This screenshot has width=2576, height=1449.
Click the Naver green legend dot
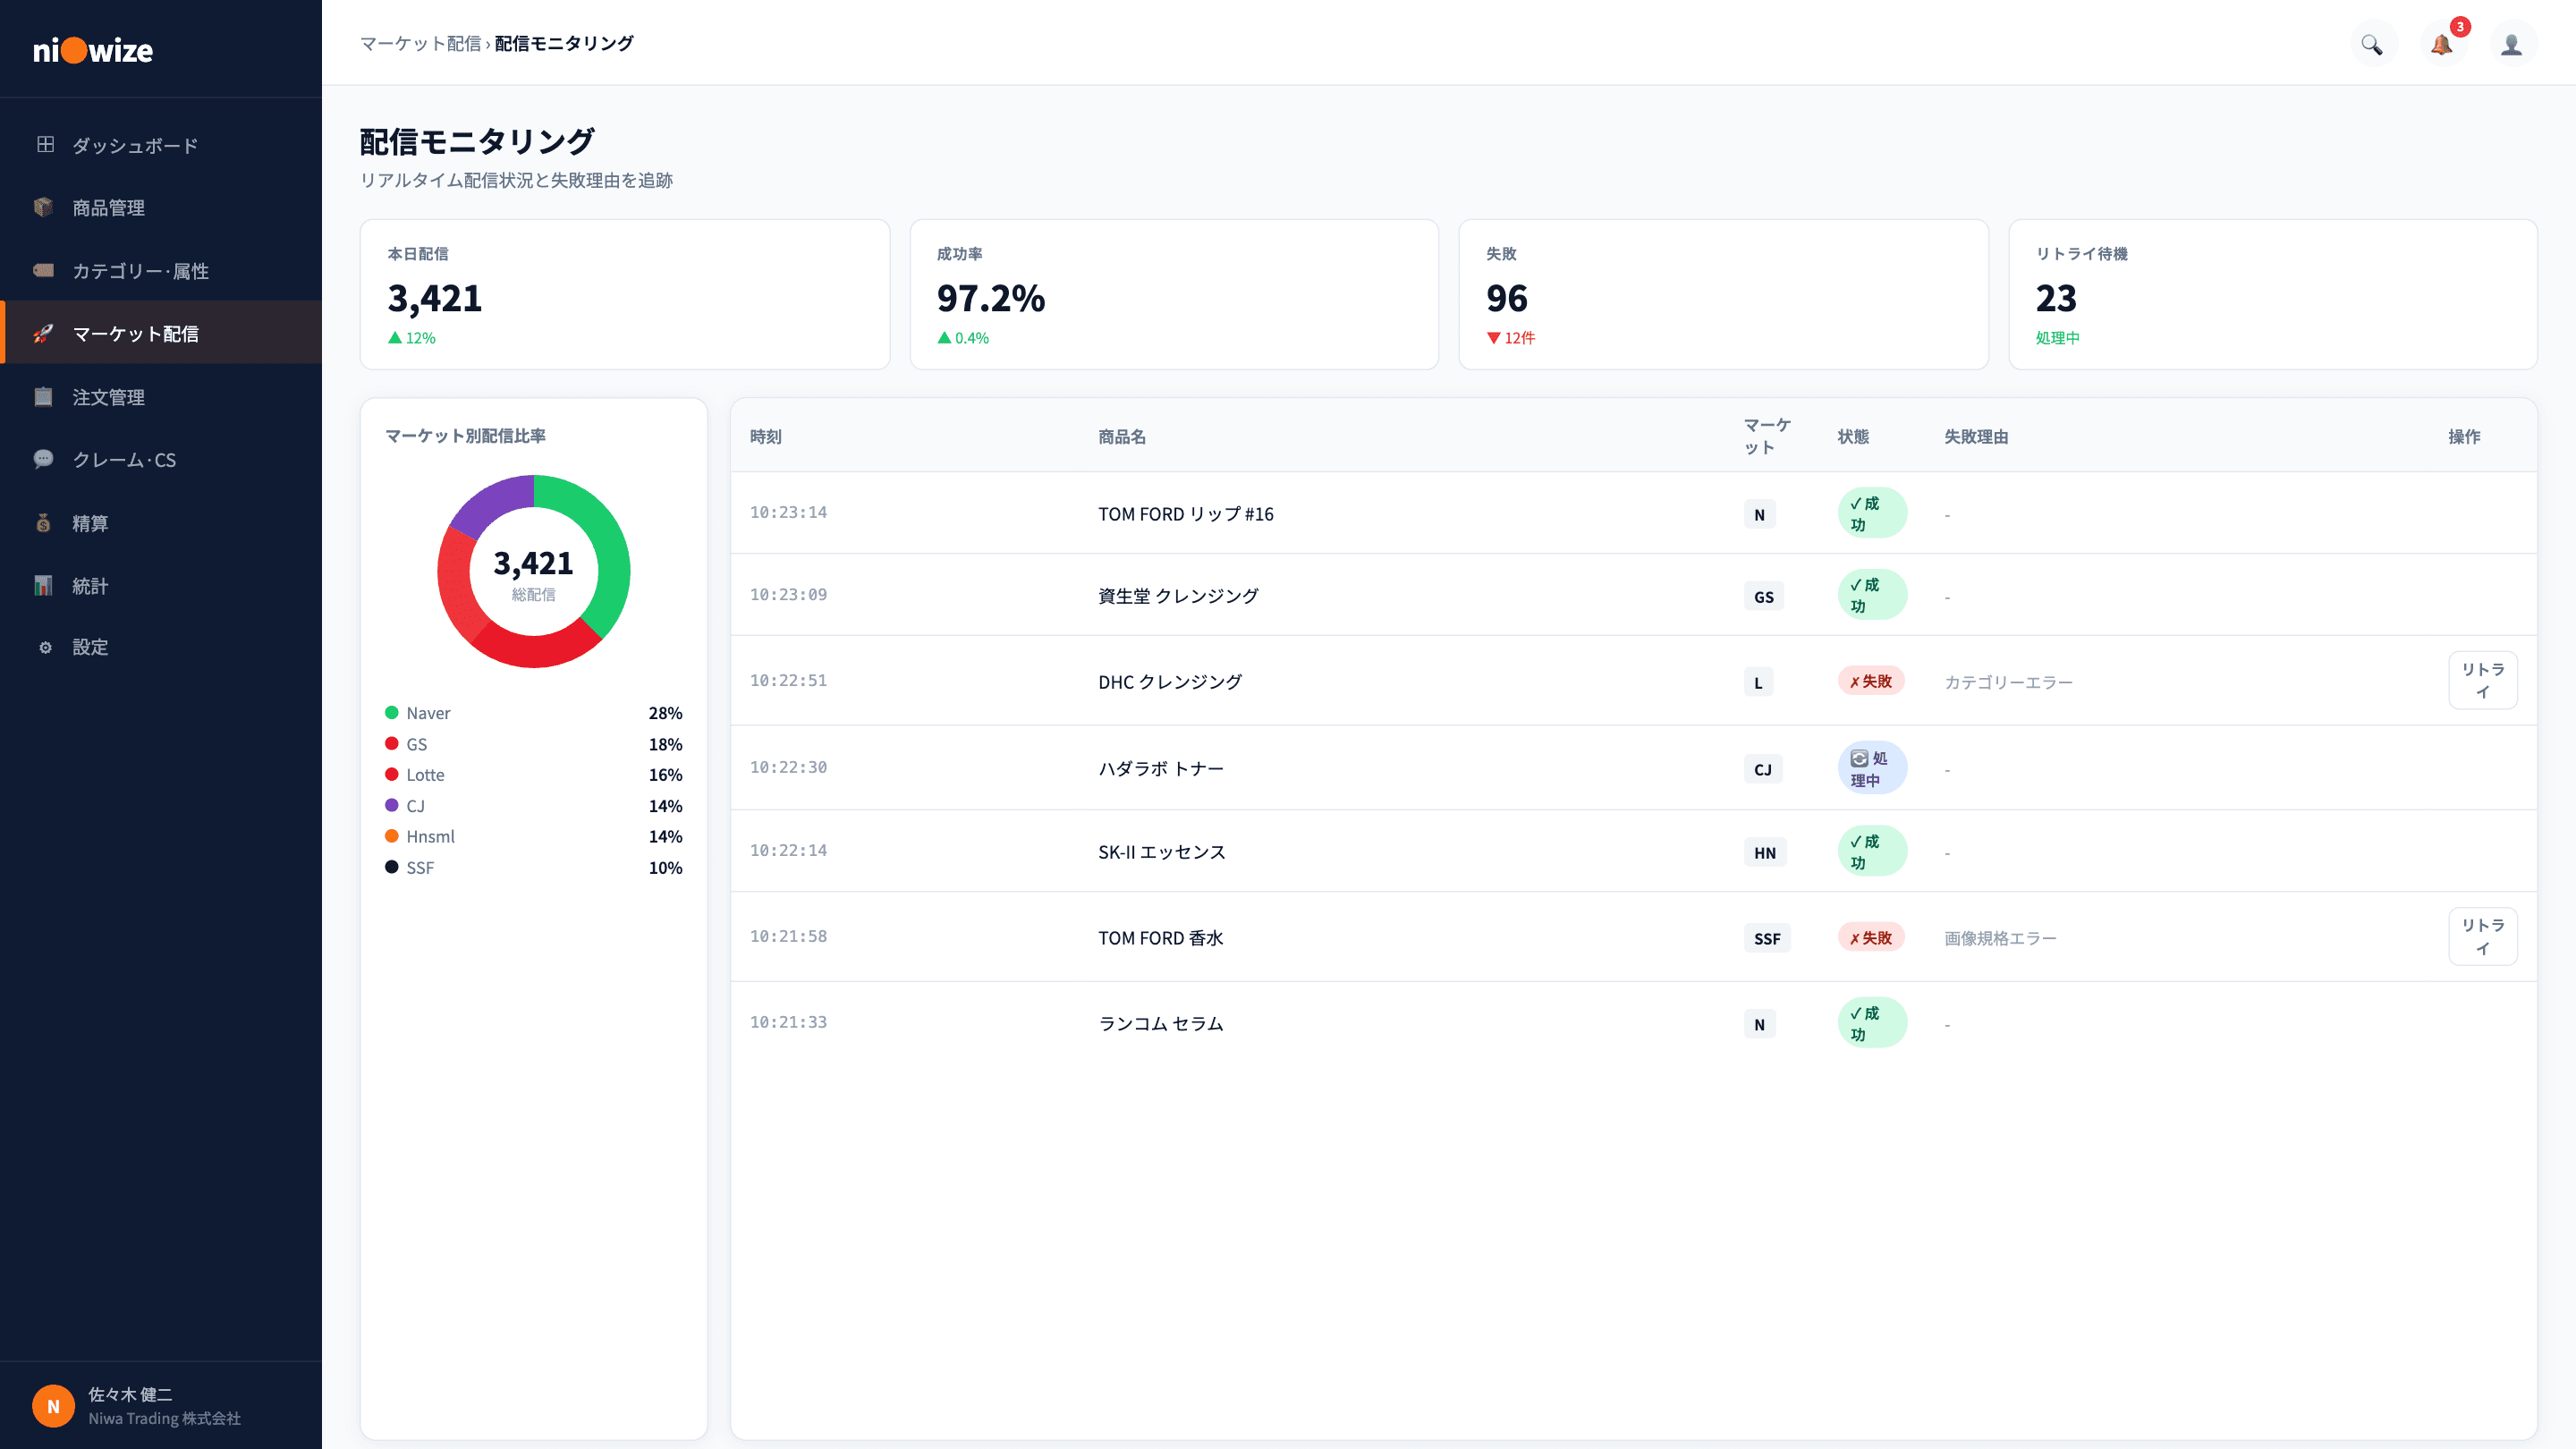tap(392, 712)
